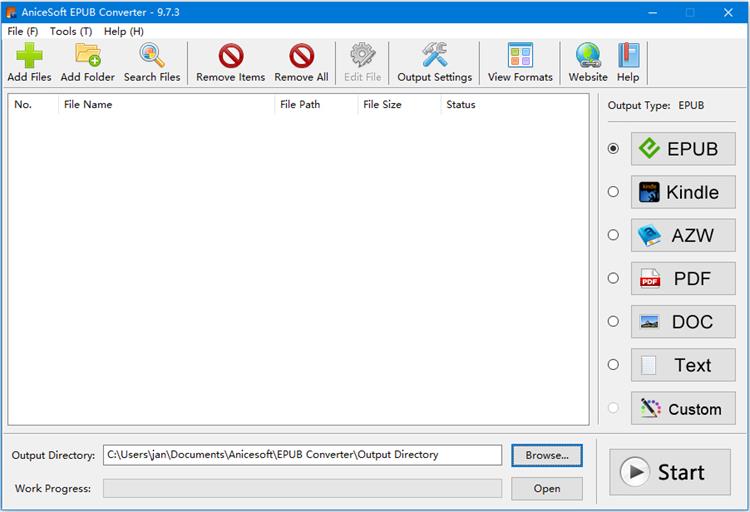Sort by File Path column header
Image resolution: width=750 pixels, height=512 pixels.
click(x=316, y=104)
